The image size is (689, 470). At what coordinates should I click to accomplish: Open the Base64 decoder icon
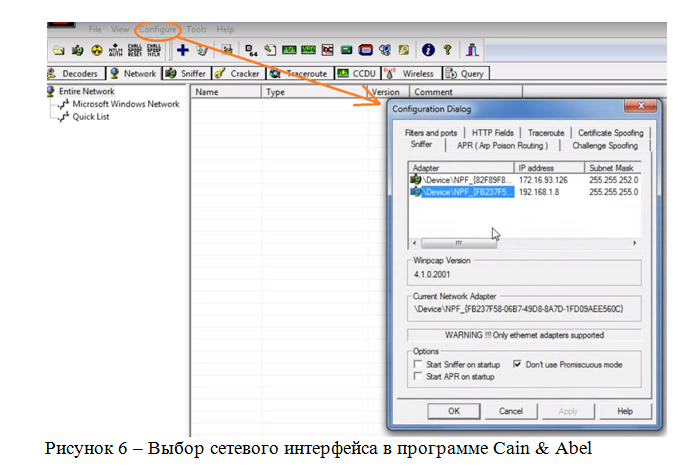251,50
